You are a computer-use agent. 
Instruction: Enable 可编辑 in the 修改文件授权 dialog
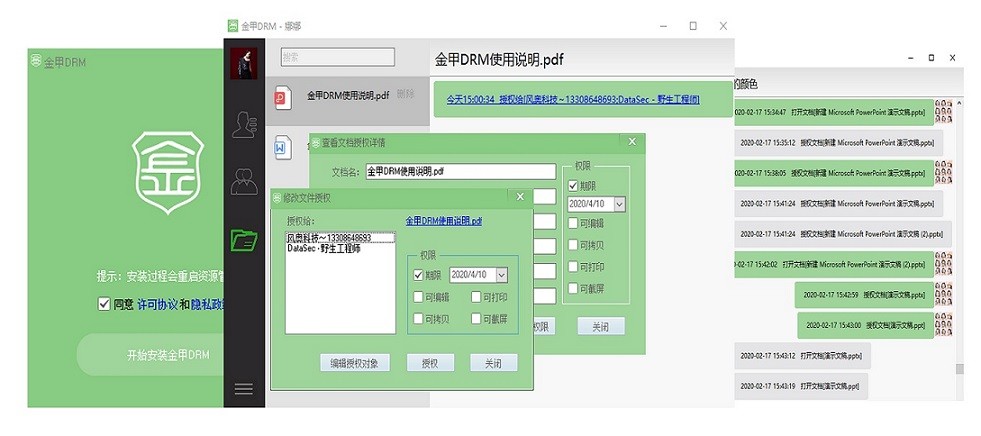(418, 297)
